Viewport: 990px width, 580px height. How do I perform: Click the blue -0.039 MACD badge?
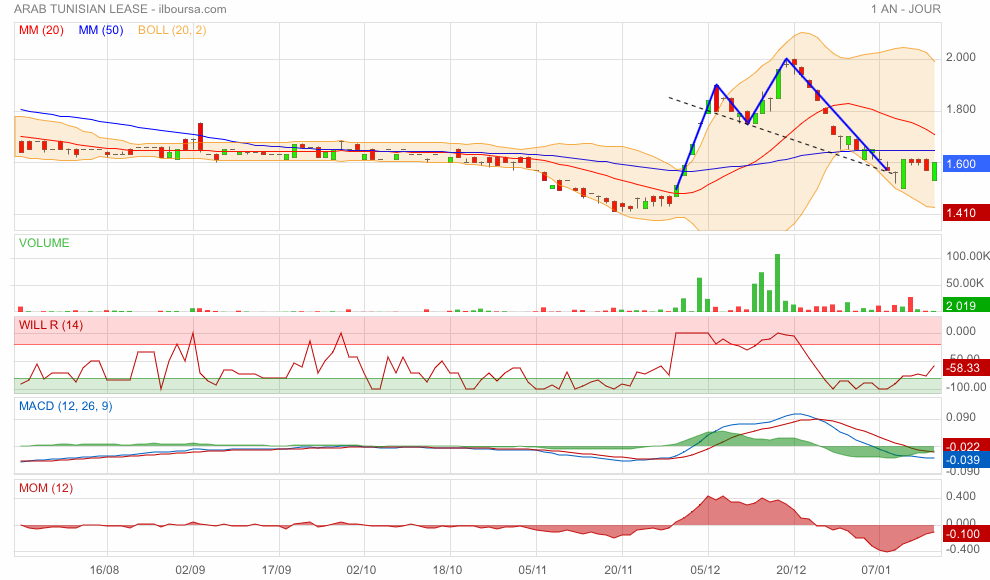click(x=965, y=460)
